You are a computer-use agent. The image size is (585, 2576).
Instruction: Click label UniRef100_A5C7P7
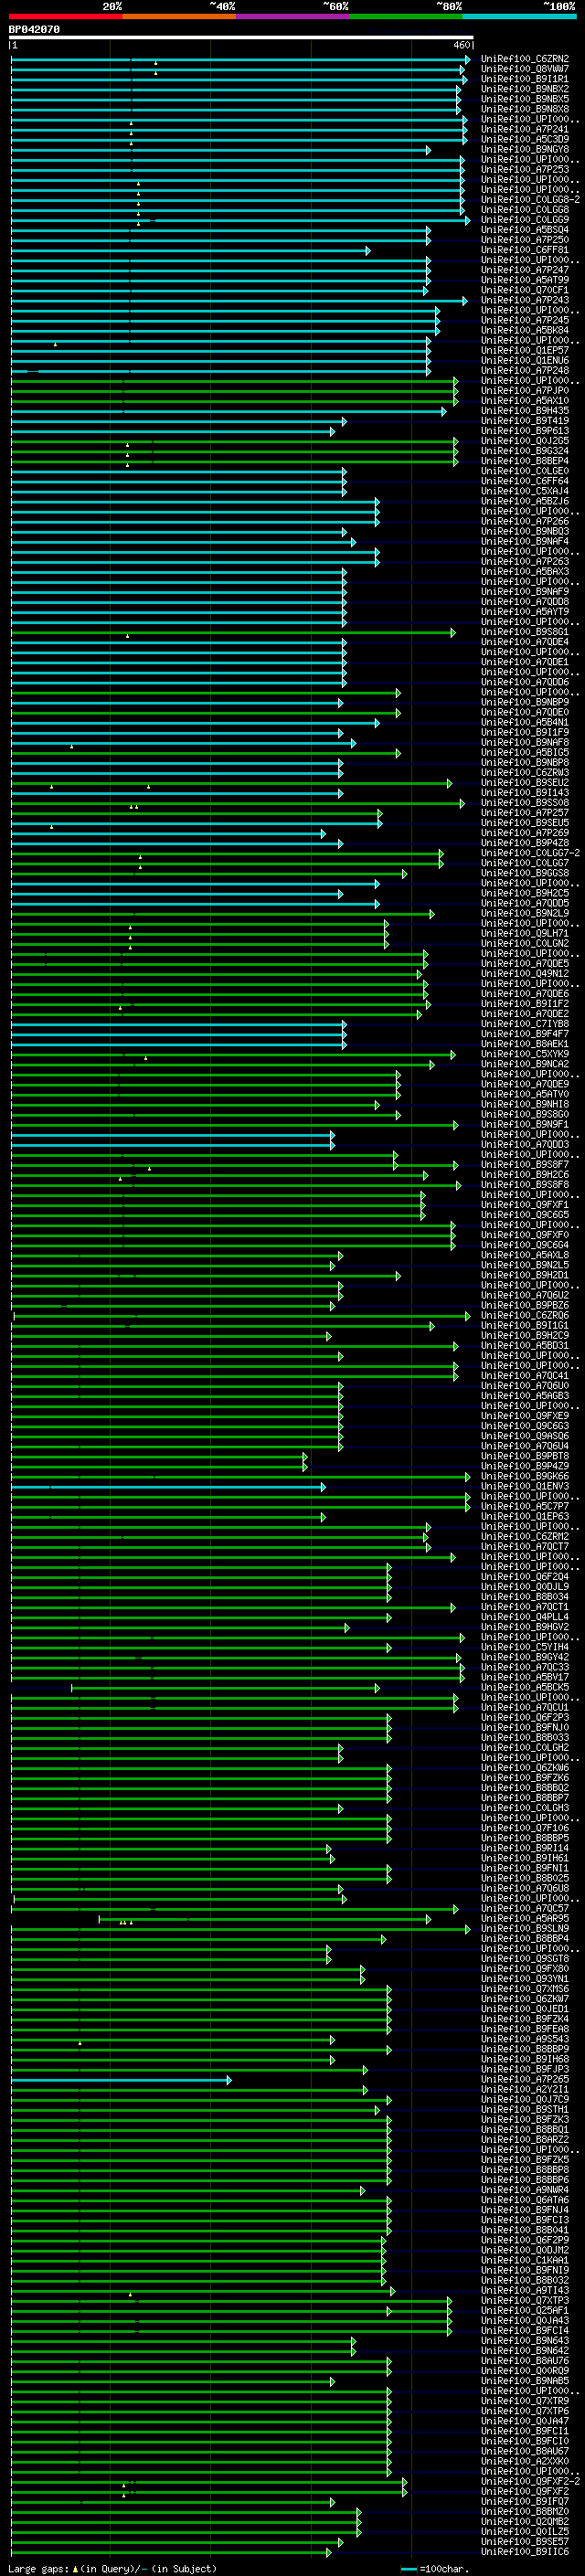pos(525,1507)
